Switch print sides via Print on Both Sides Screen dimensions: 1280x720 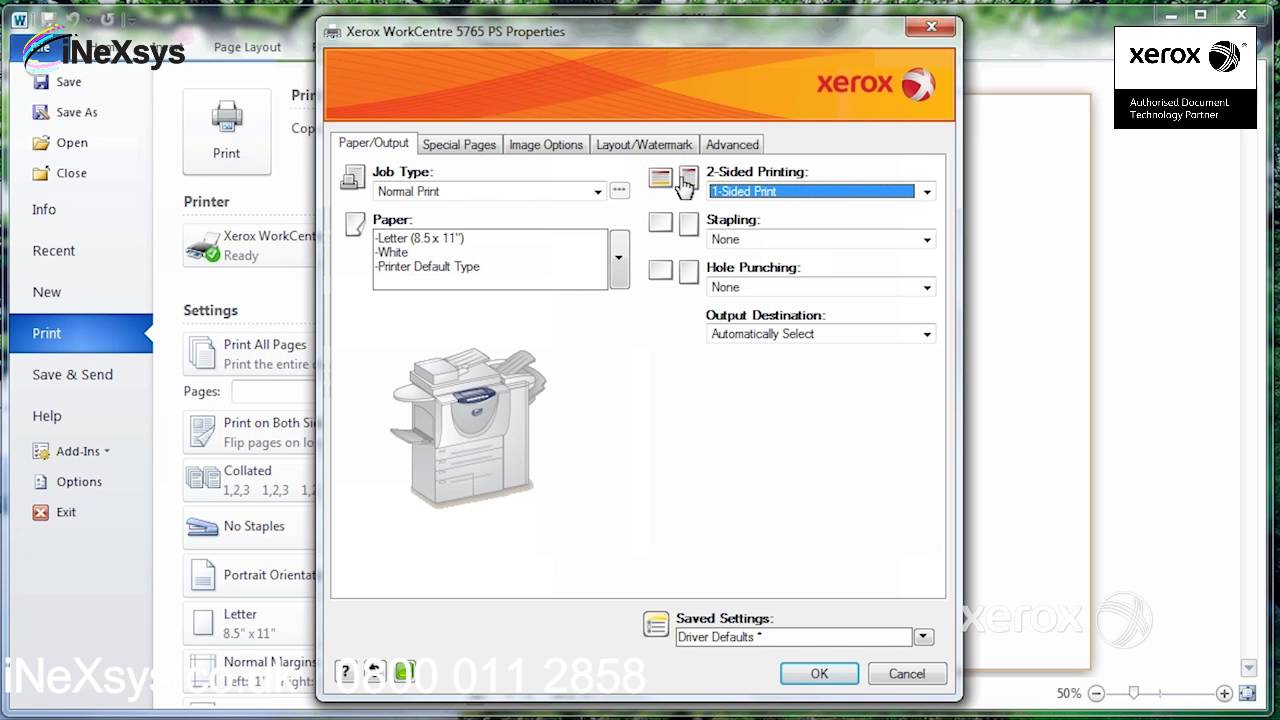click(249, 431)
